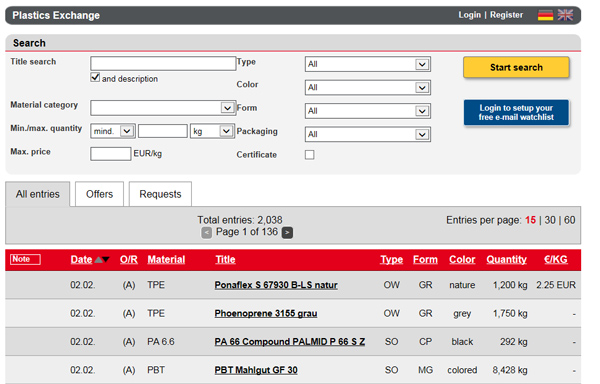Screen dimensions: 600x384
Task: Click the 'Page 1 of 136' text
Action: tap(247, 232)
